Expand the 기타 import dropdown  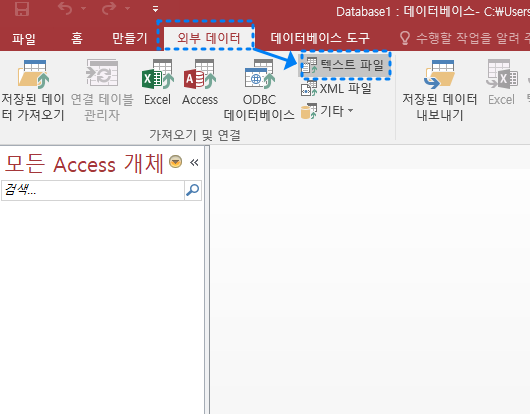tap(327, 112)
